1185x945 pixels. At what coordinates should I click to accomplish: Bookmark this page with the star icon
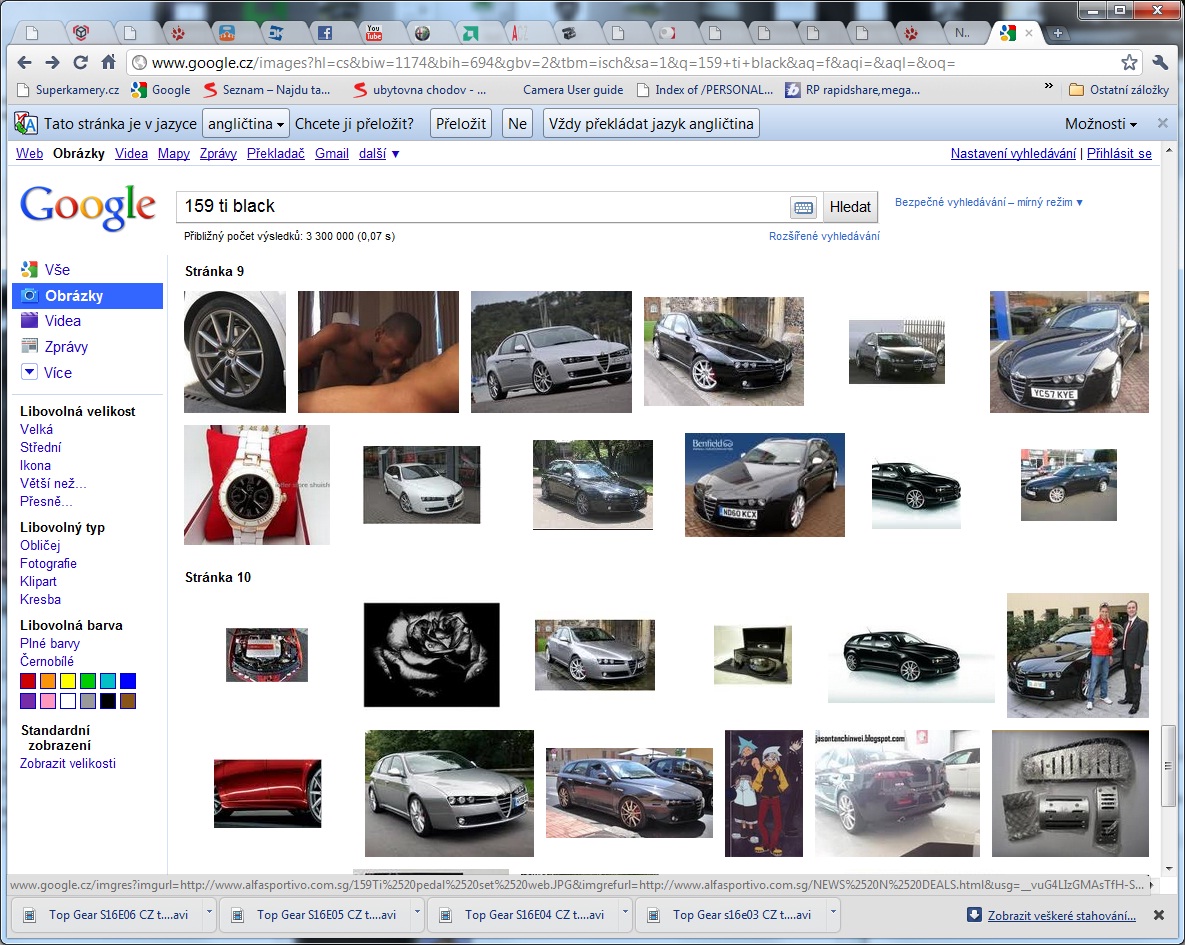1129,63
